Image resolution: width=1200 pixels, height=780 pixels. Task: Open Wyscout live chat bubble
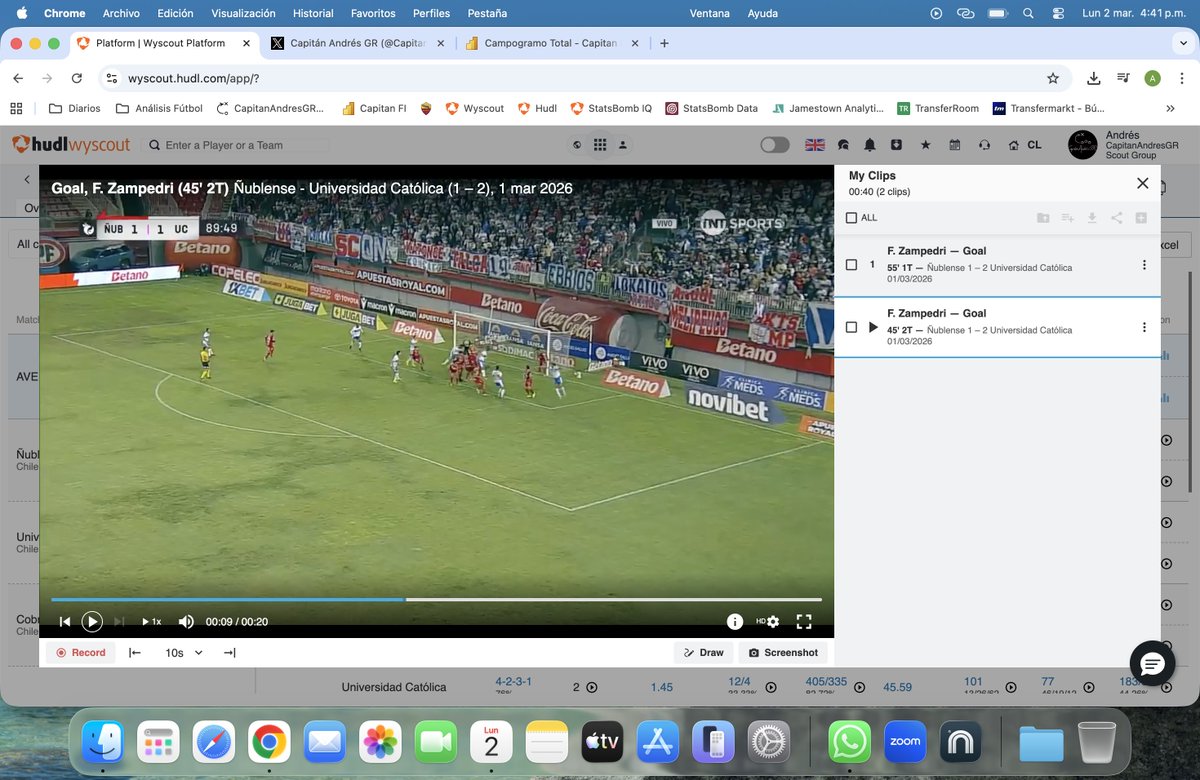[1152, 664]
